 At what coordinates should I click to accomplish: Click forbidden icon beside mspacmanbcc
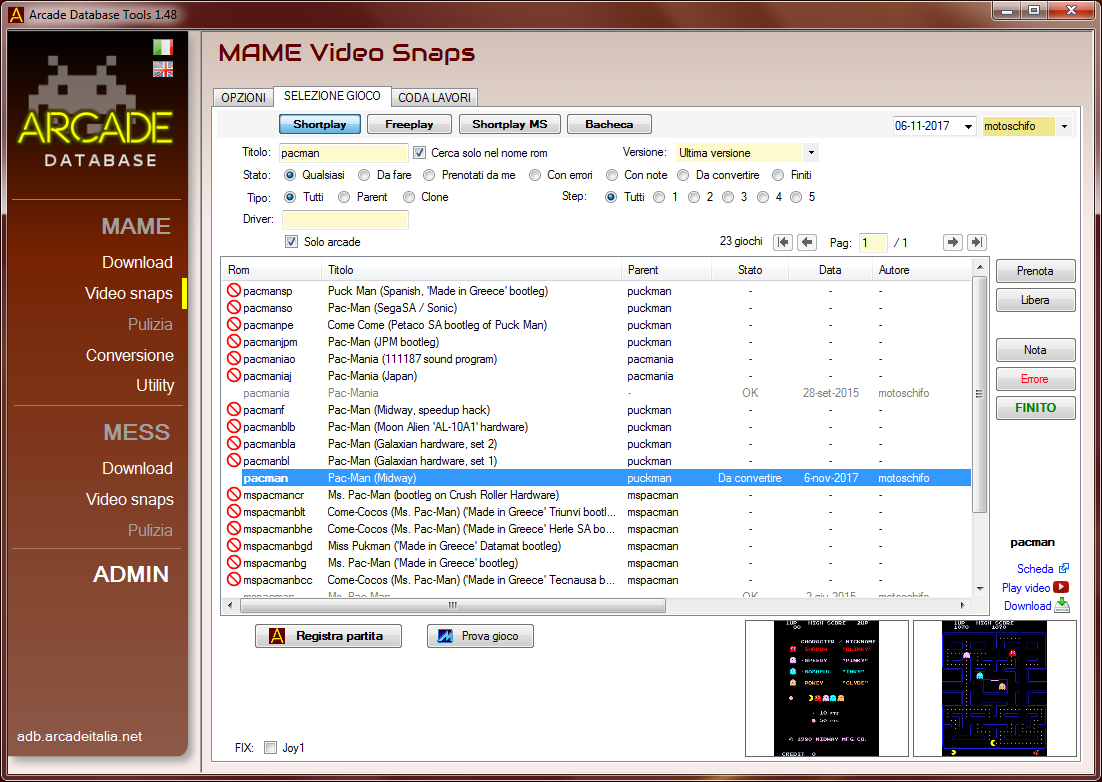pos(234,580)
